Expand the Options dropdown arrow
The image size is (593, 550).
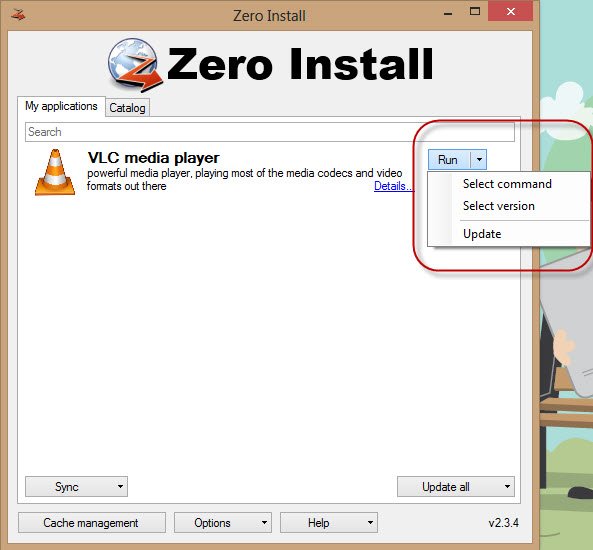[264, 523]
